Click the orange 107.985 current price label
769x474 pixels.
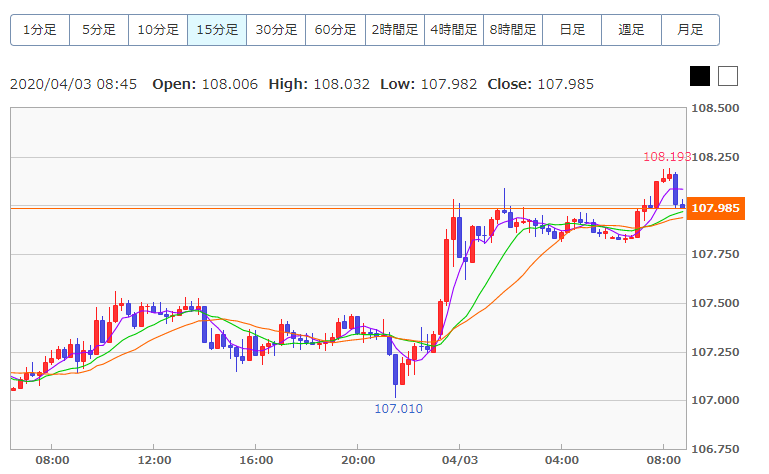pos(716,208)
